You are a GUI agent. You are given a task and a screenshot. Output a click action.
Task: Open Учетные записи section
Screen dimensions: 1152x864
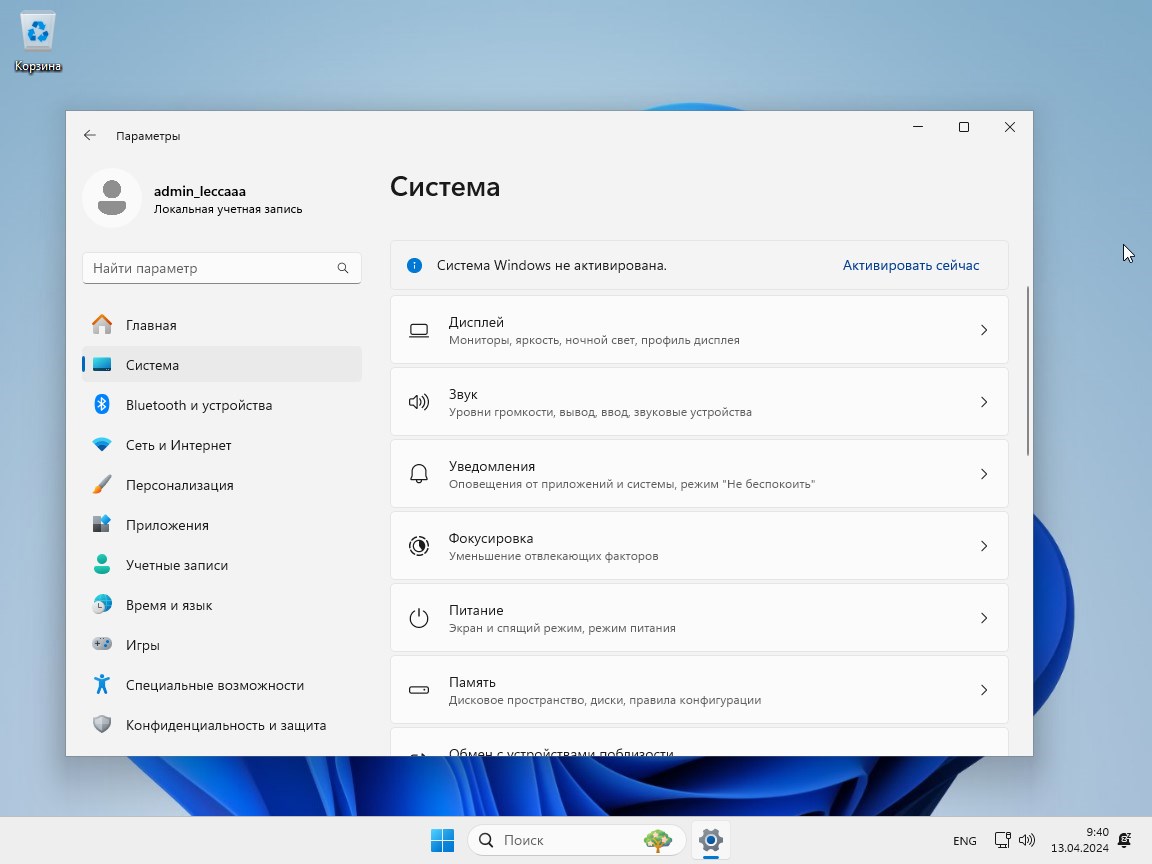pos(222,565)
